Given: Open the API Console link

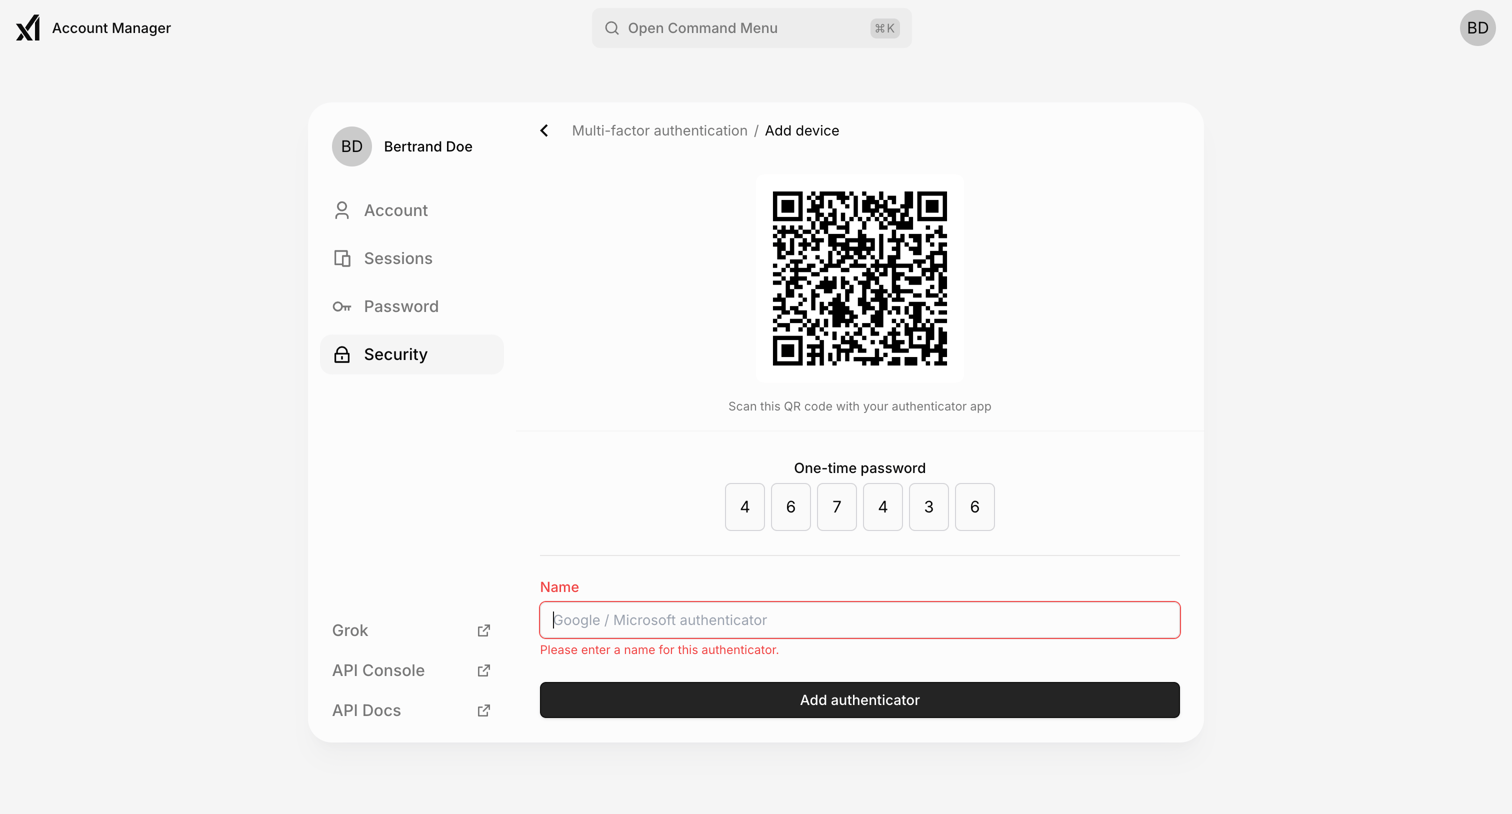Looking at the screenshot, I should coord(412,671).
